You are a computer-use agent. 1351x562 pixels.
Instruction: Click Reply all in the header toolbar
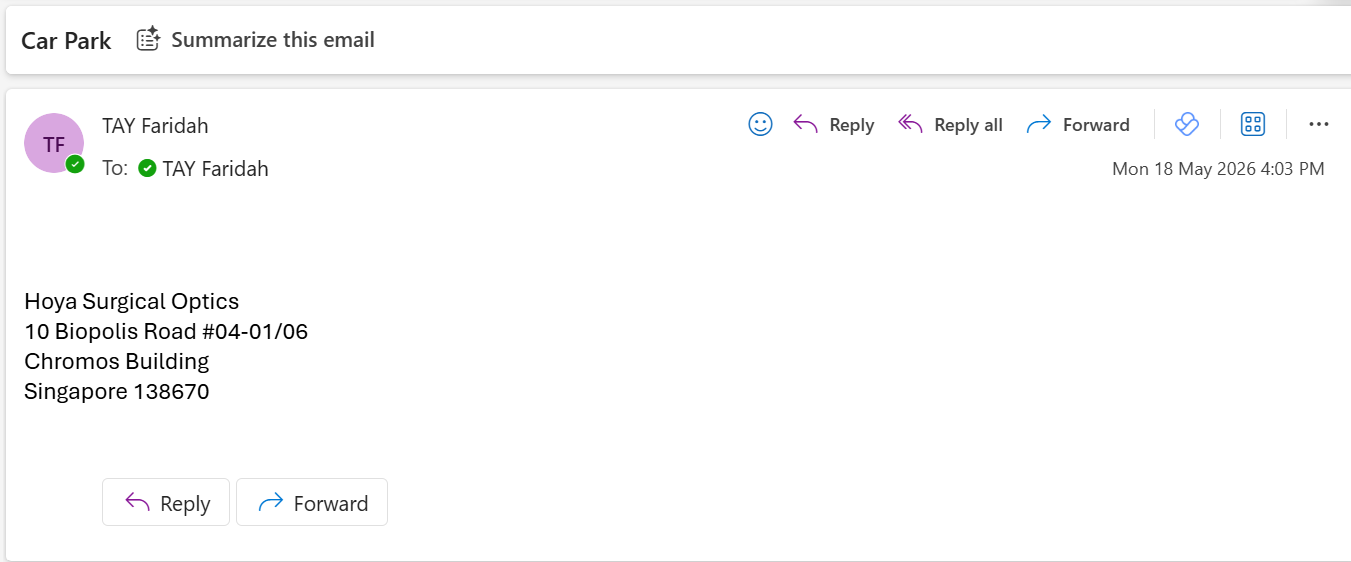point(950,124)
